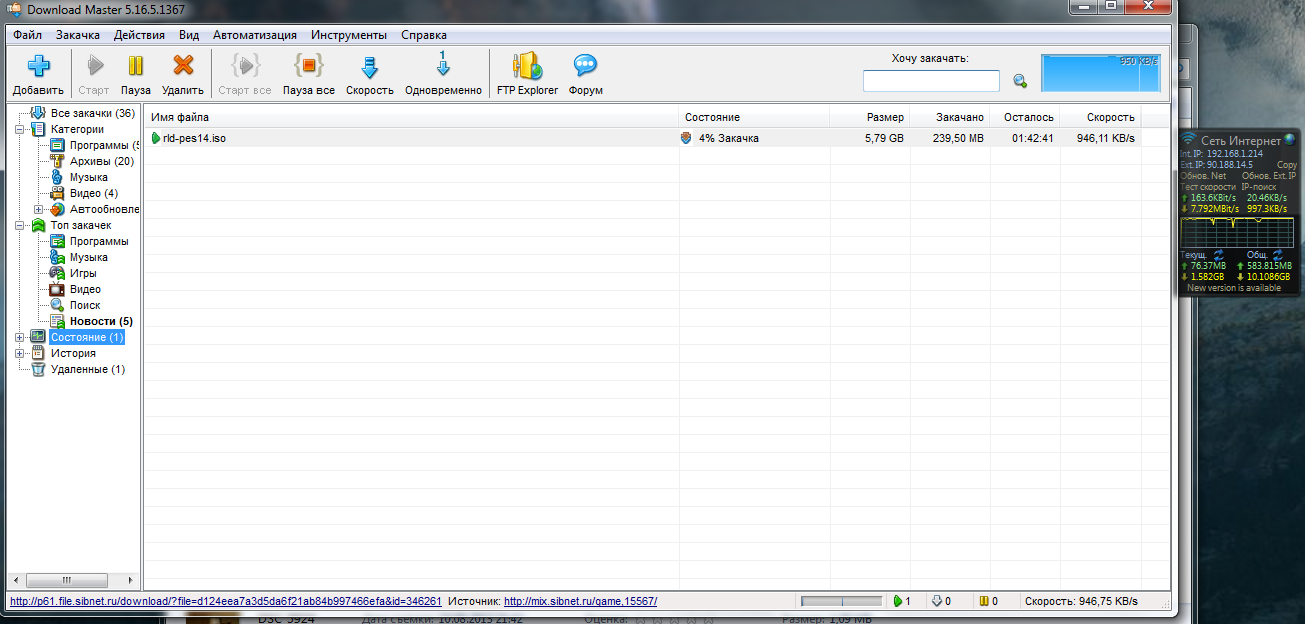Click the Старт все toolbar icon
1305x624 pixels.
coord(245,67)
